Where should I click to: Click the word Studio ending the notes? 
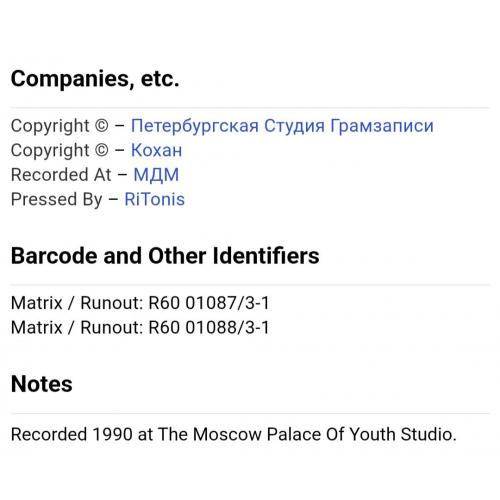428,434
